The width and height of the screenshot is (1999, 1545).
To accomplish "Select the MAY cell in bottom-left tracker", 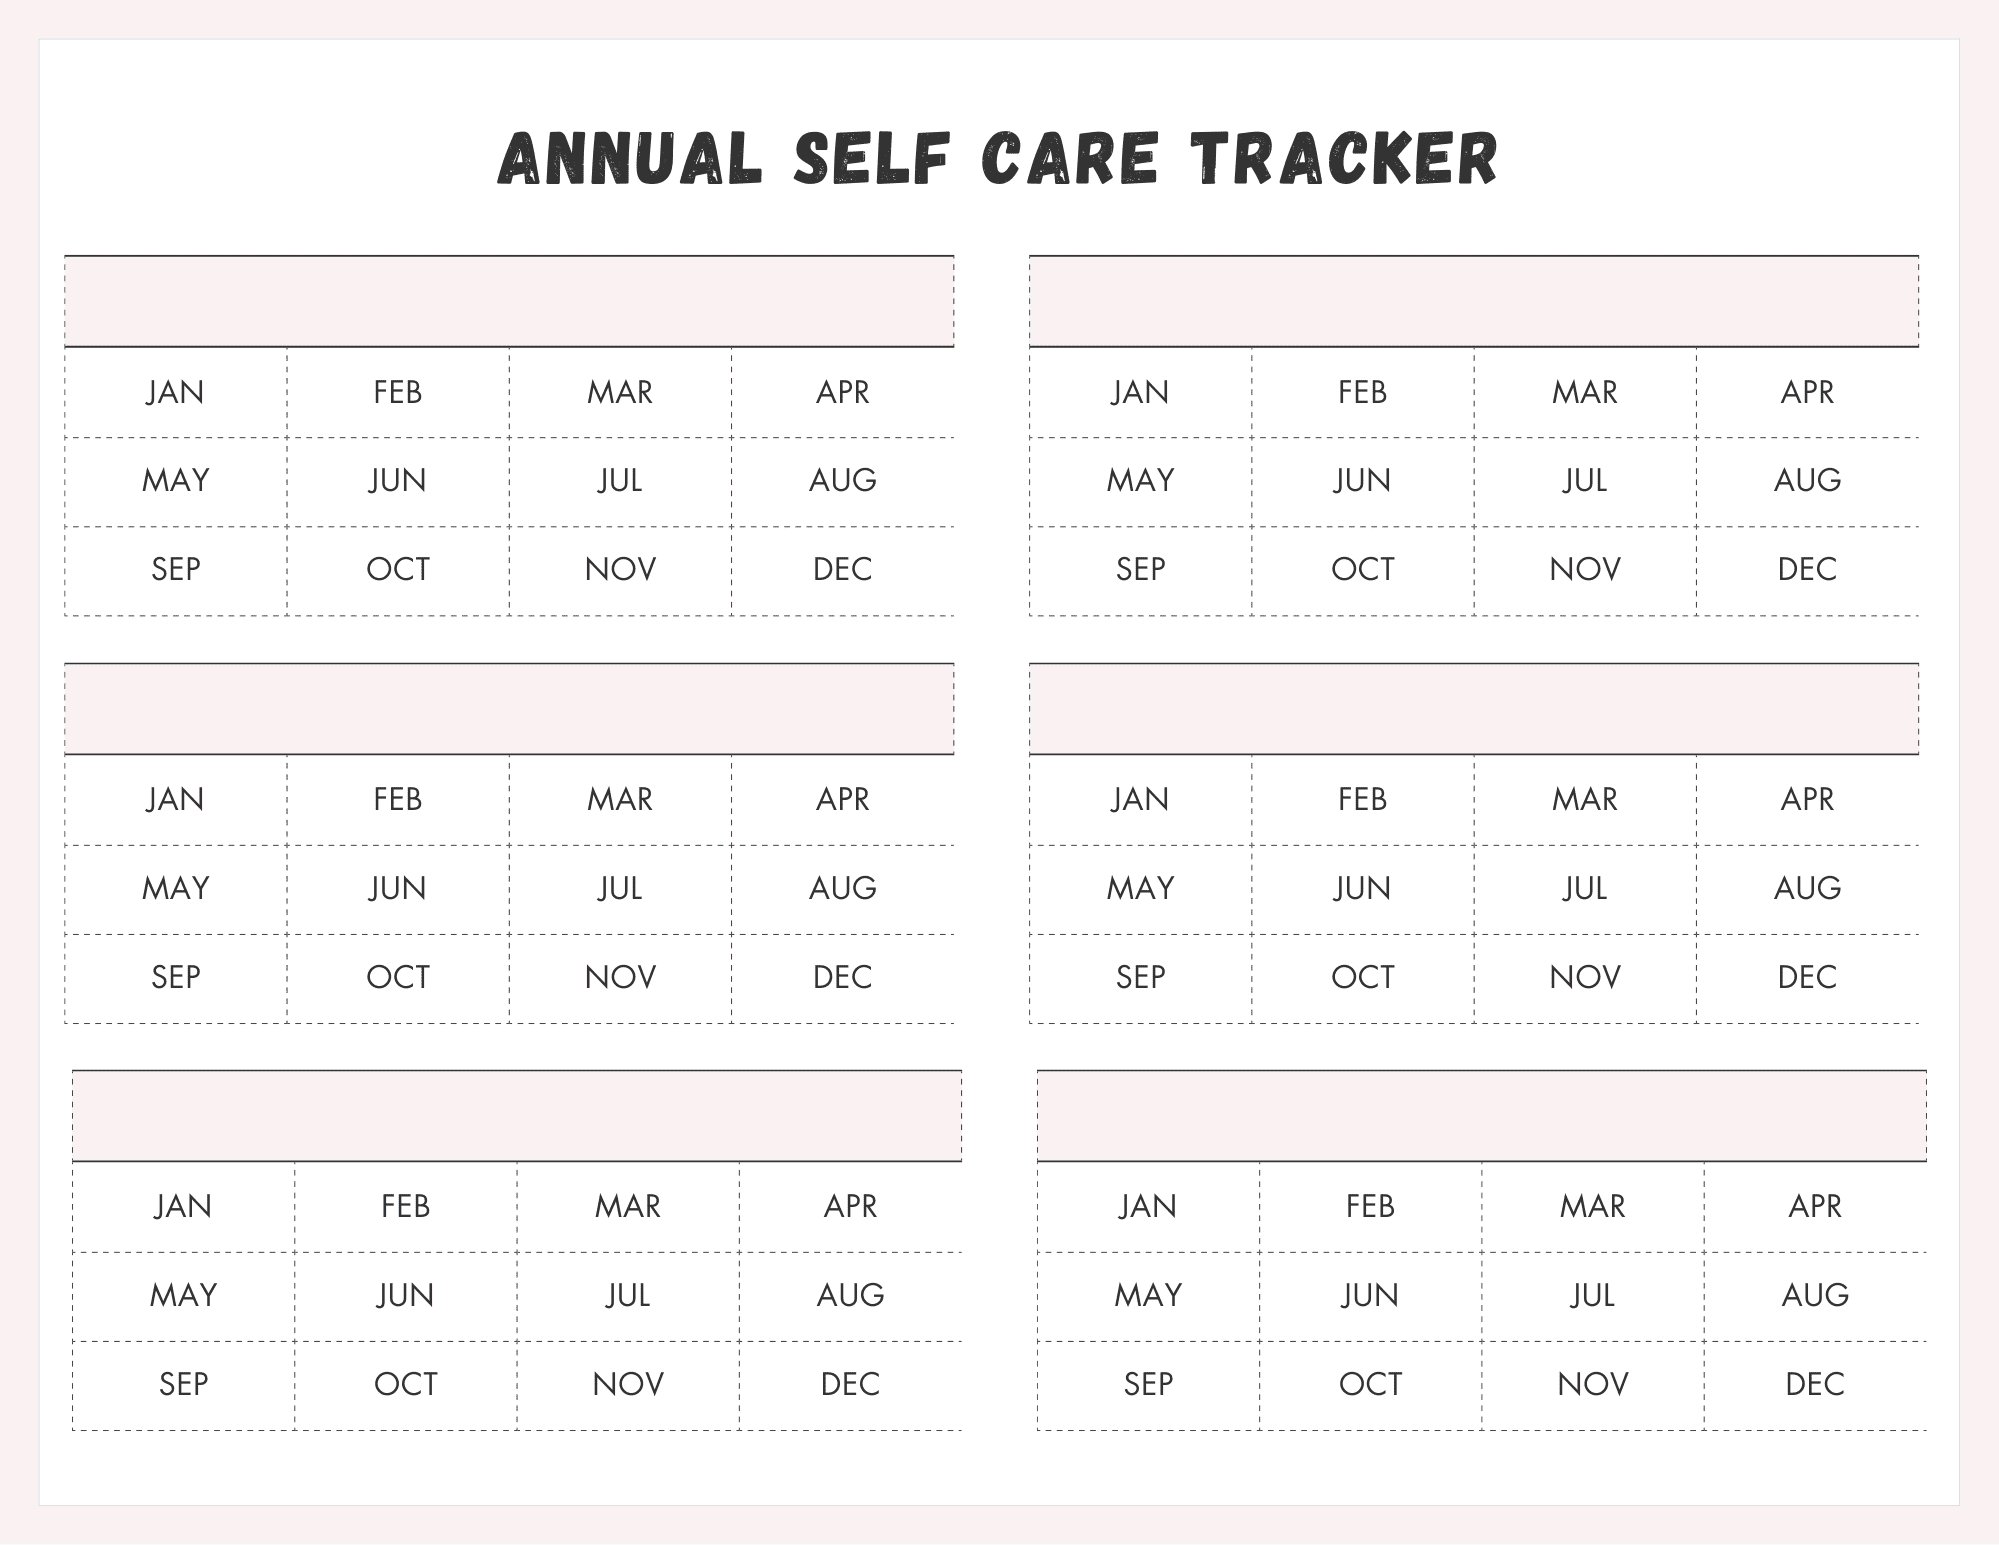I will pyautogui.click(x=184, y=1296).
